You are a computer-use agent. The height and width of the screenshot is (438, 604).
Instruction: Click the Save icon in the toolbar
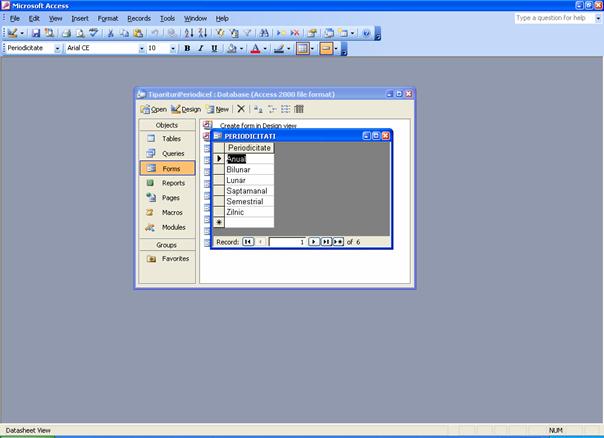35,33
